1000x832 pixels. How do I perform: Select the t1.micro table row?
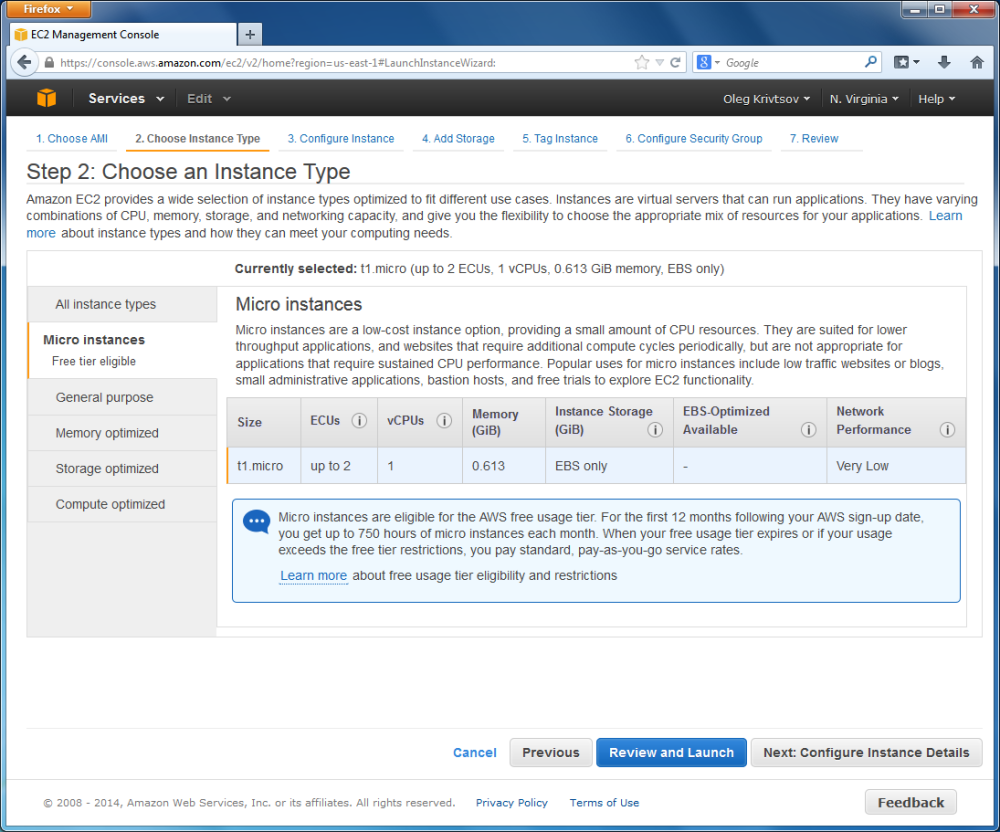coord(596,465)
